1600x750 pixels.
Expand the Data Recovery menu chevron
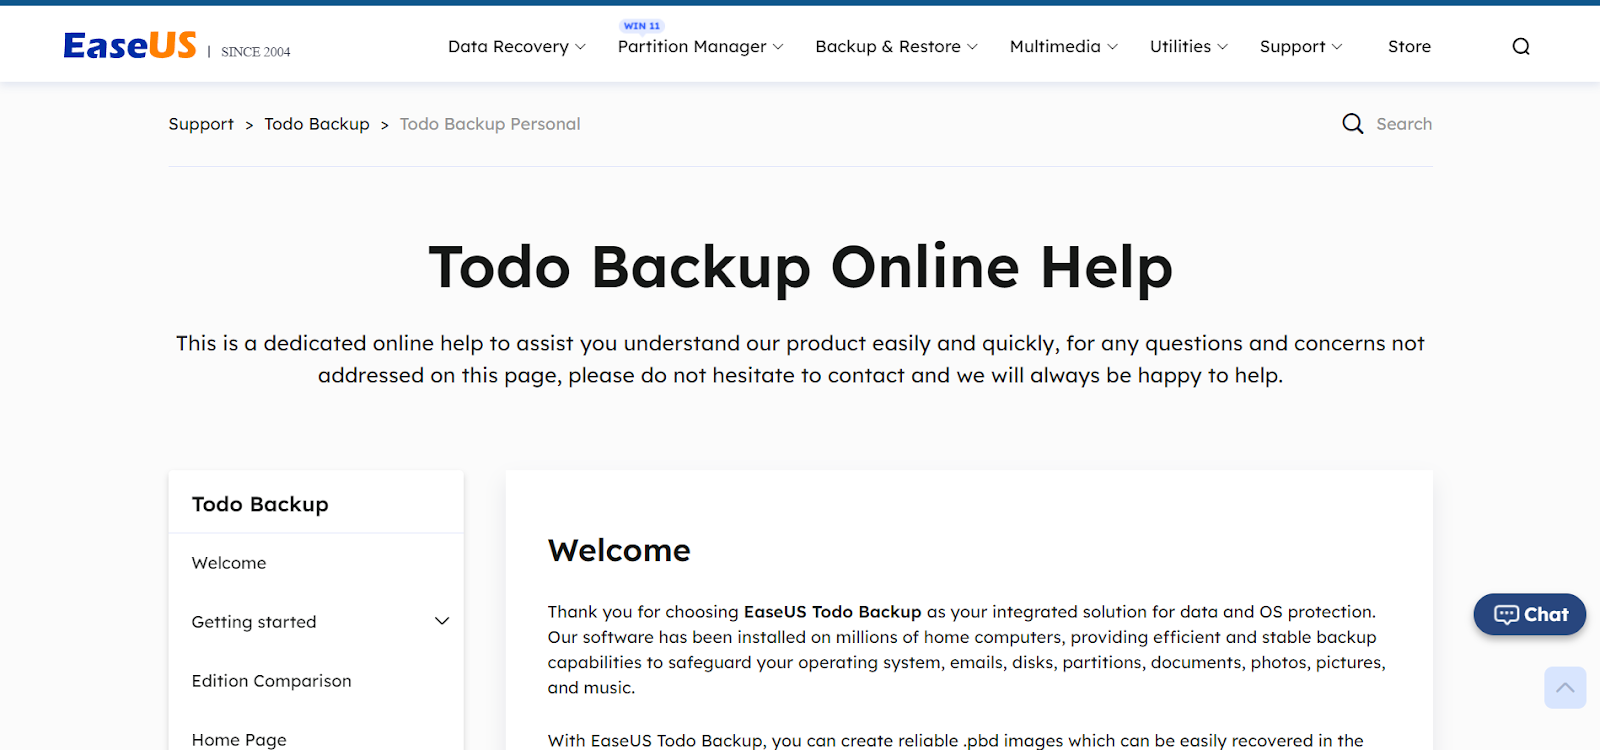[580, 47]
